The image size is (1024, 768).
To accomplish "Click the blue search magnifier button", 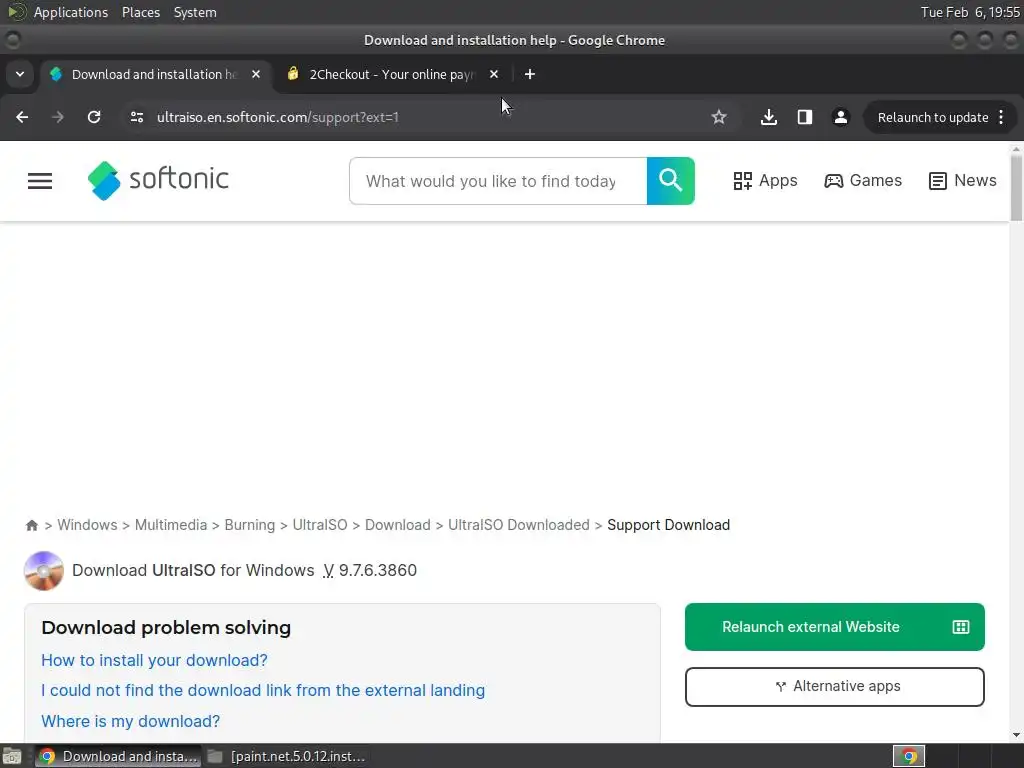I will pyautogui.click(x=671, y=181).
